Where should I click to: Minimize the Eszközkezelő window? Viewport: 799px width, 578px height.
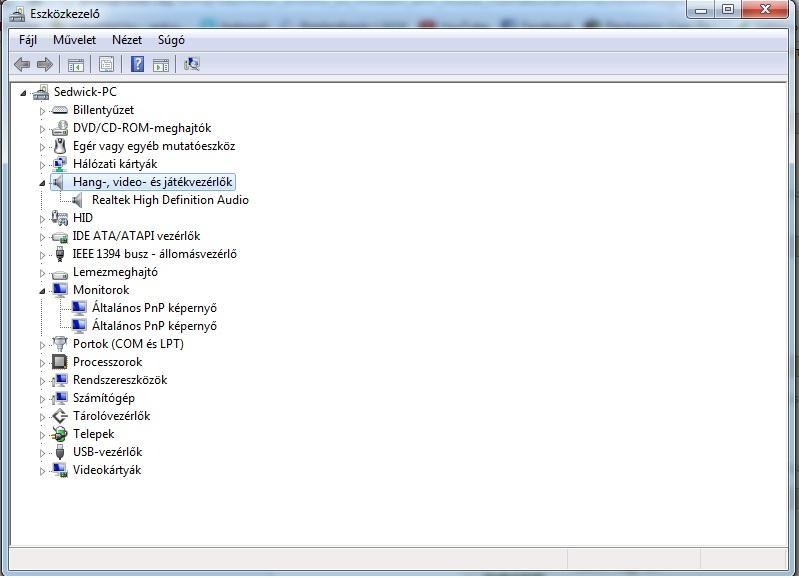click(x=701, y=10)
